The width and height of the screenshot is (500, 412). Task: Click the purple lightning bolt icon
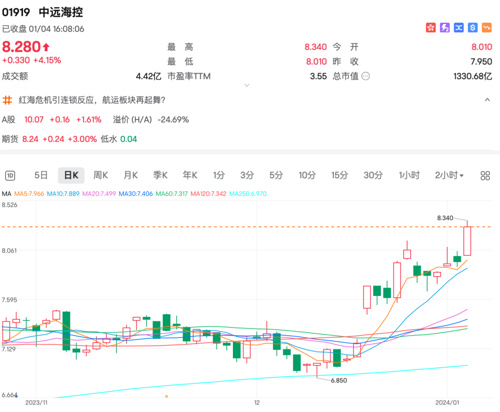[x=445, y=27]
